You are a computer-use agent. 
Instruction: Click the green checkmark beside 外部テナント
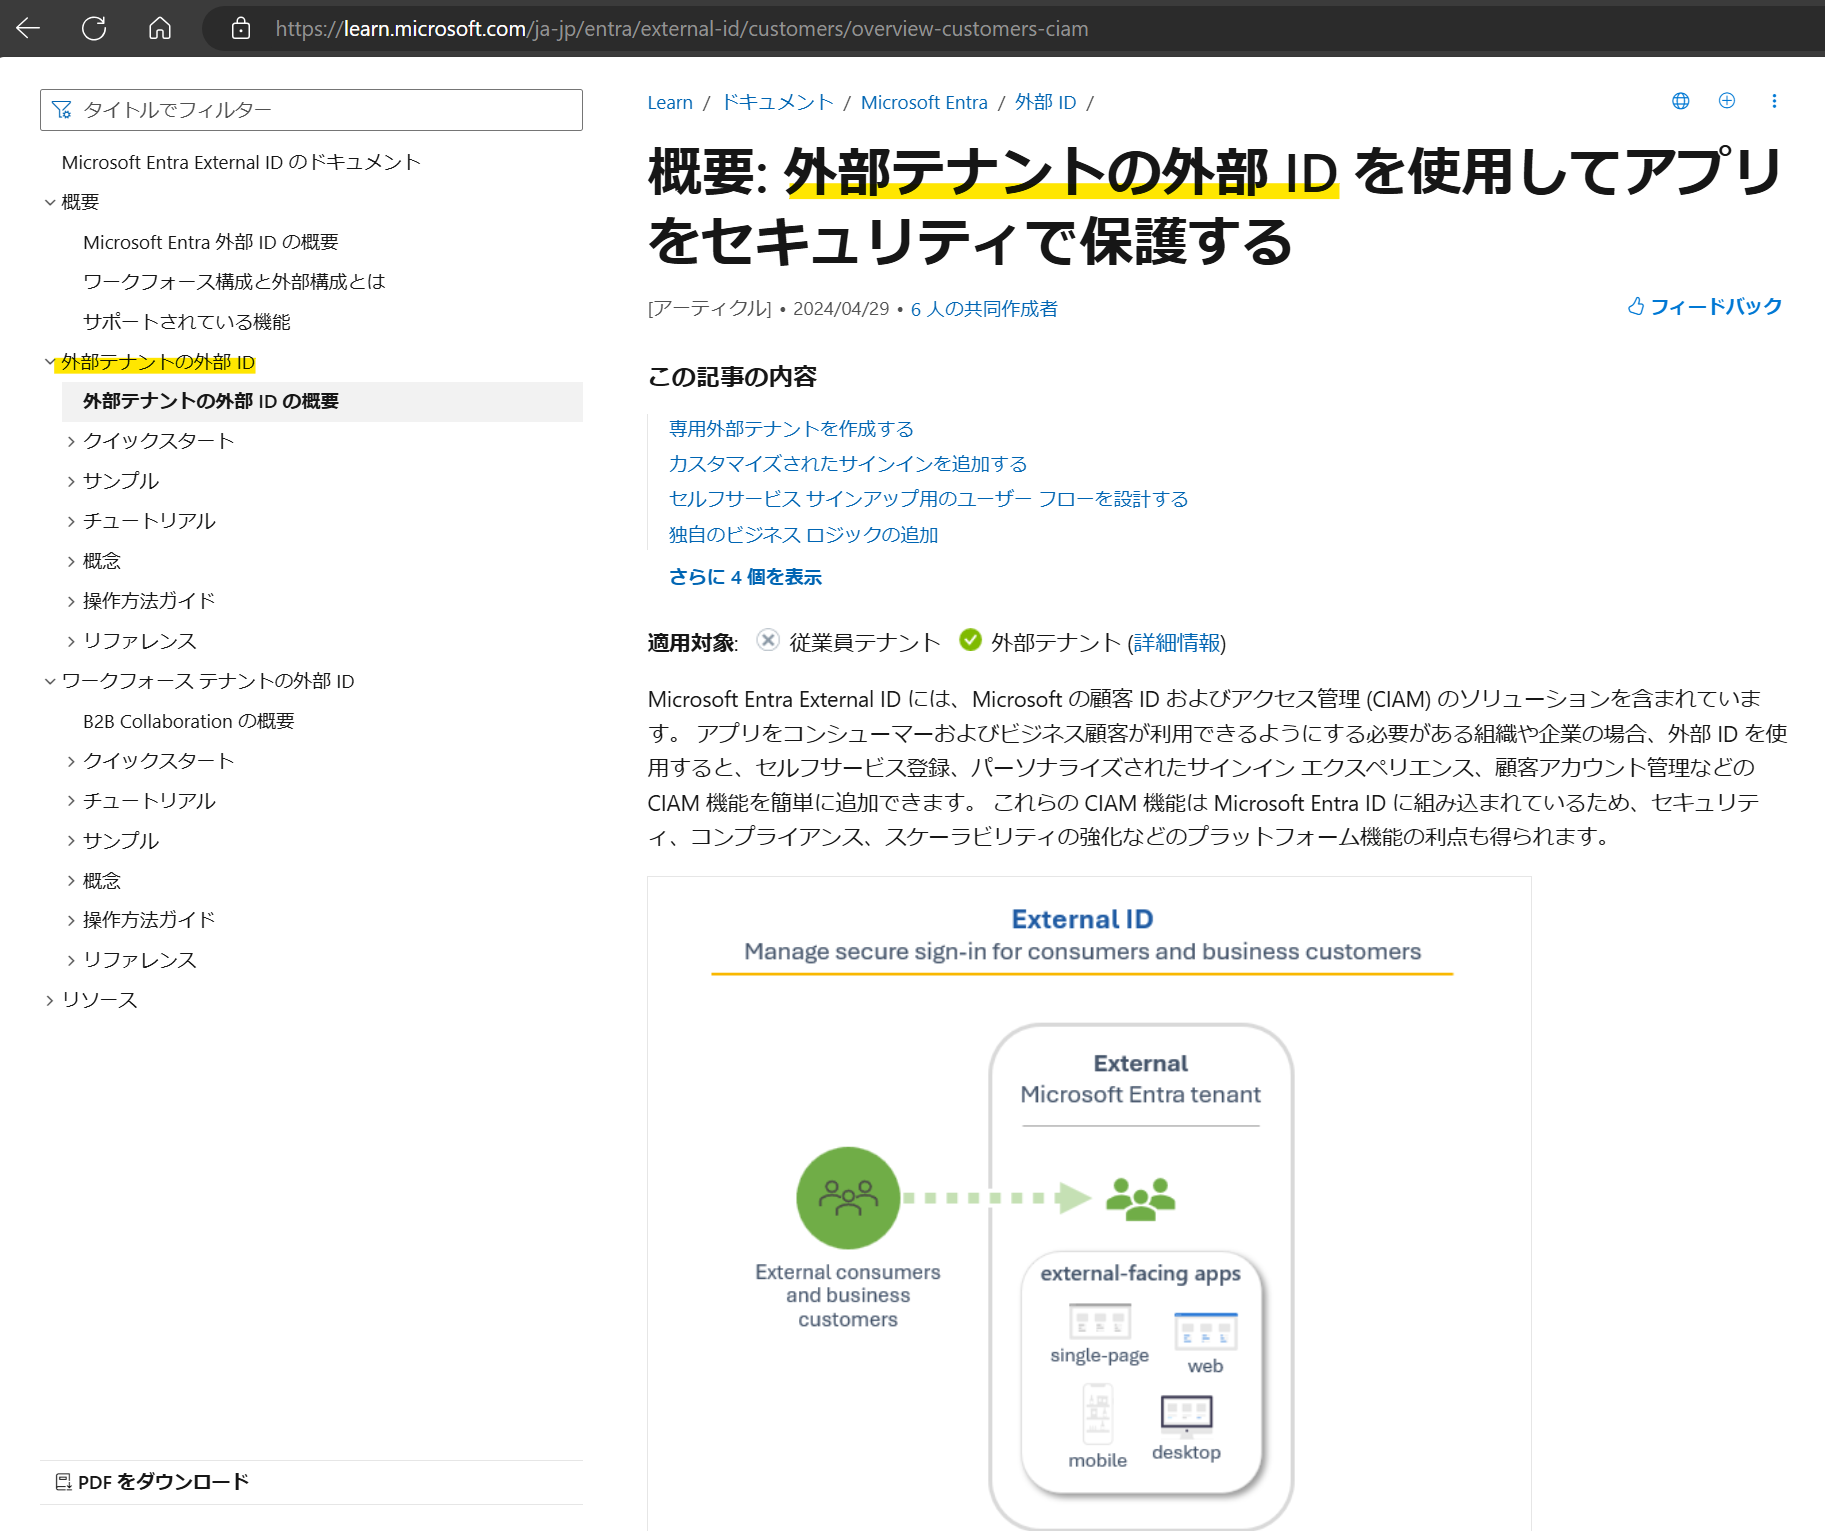tap(969, 642)
